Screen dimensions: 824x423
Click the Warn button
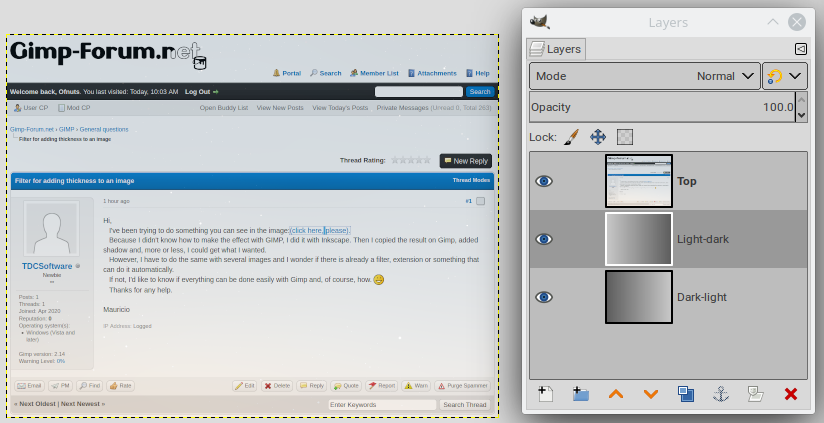(416, 386)
